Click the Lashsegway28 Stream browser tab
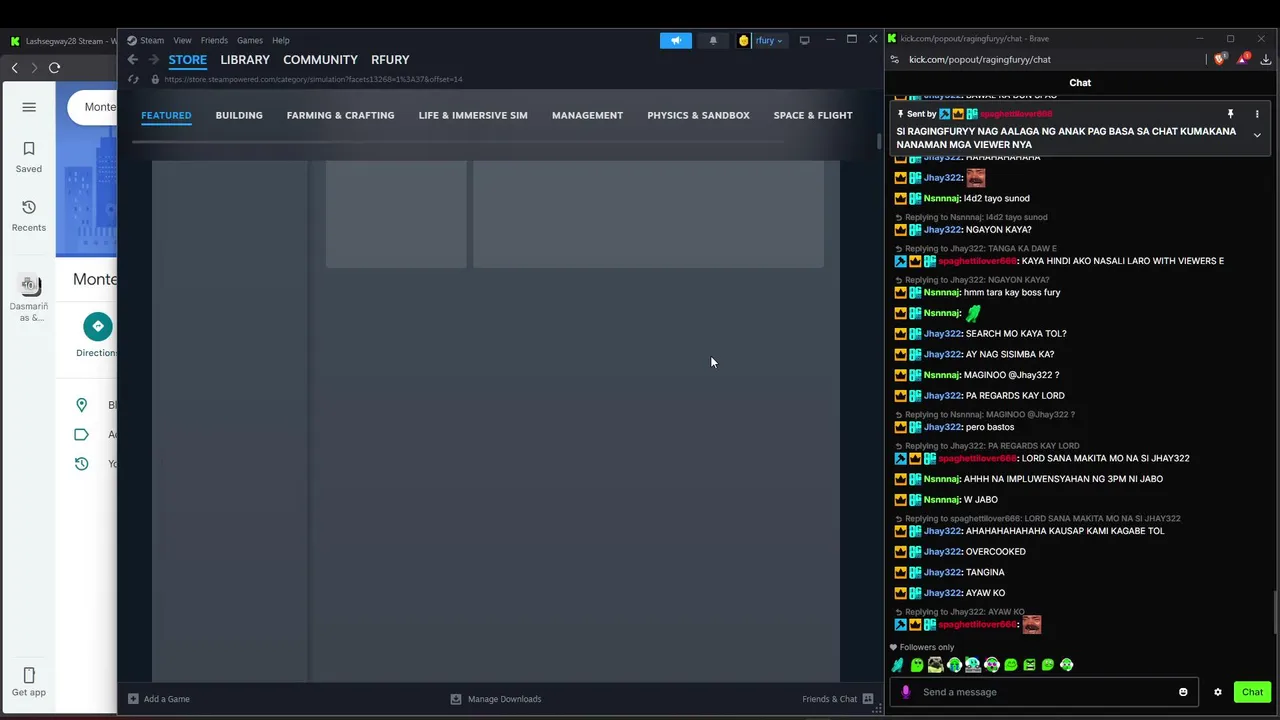This screenshot has height=720, width=1280. pos(62,41)
